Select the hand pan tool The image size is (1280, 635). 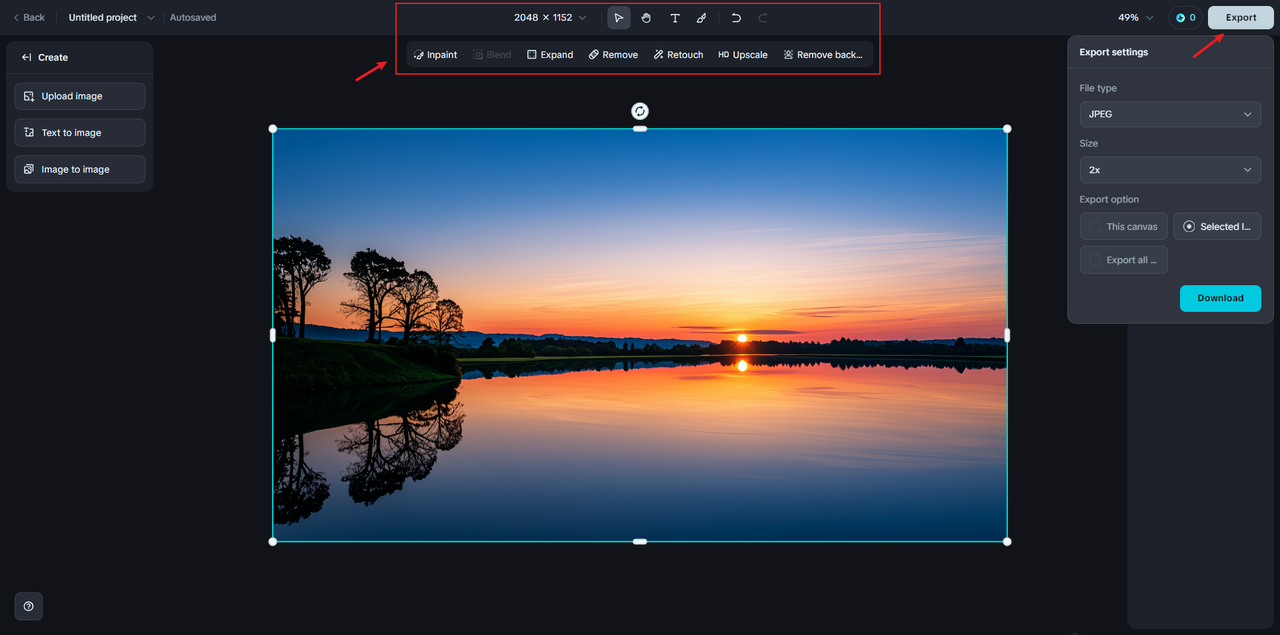point(646,18)
